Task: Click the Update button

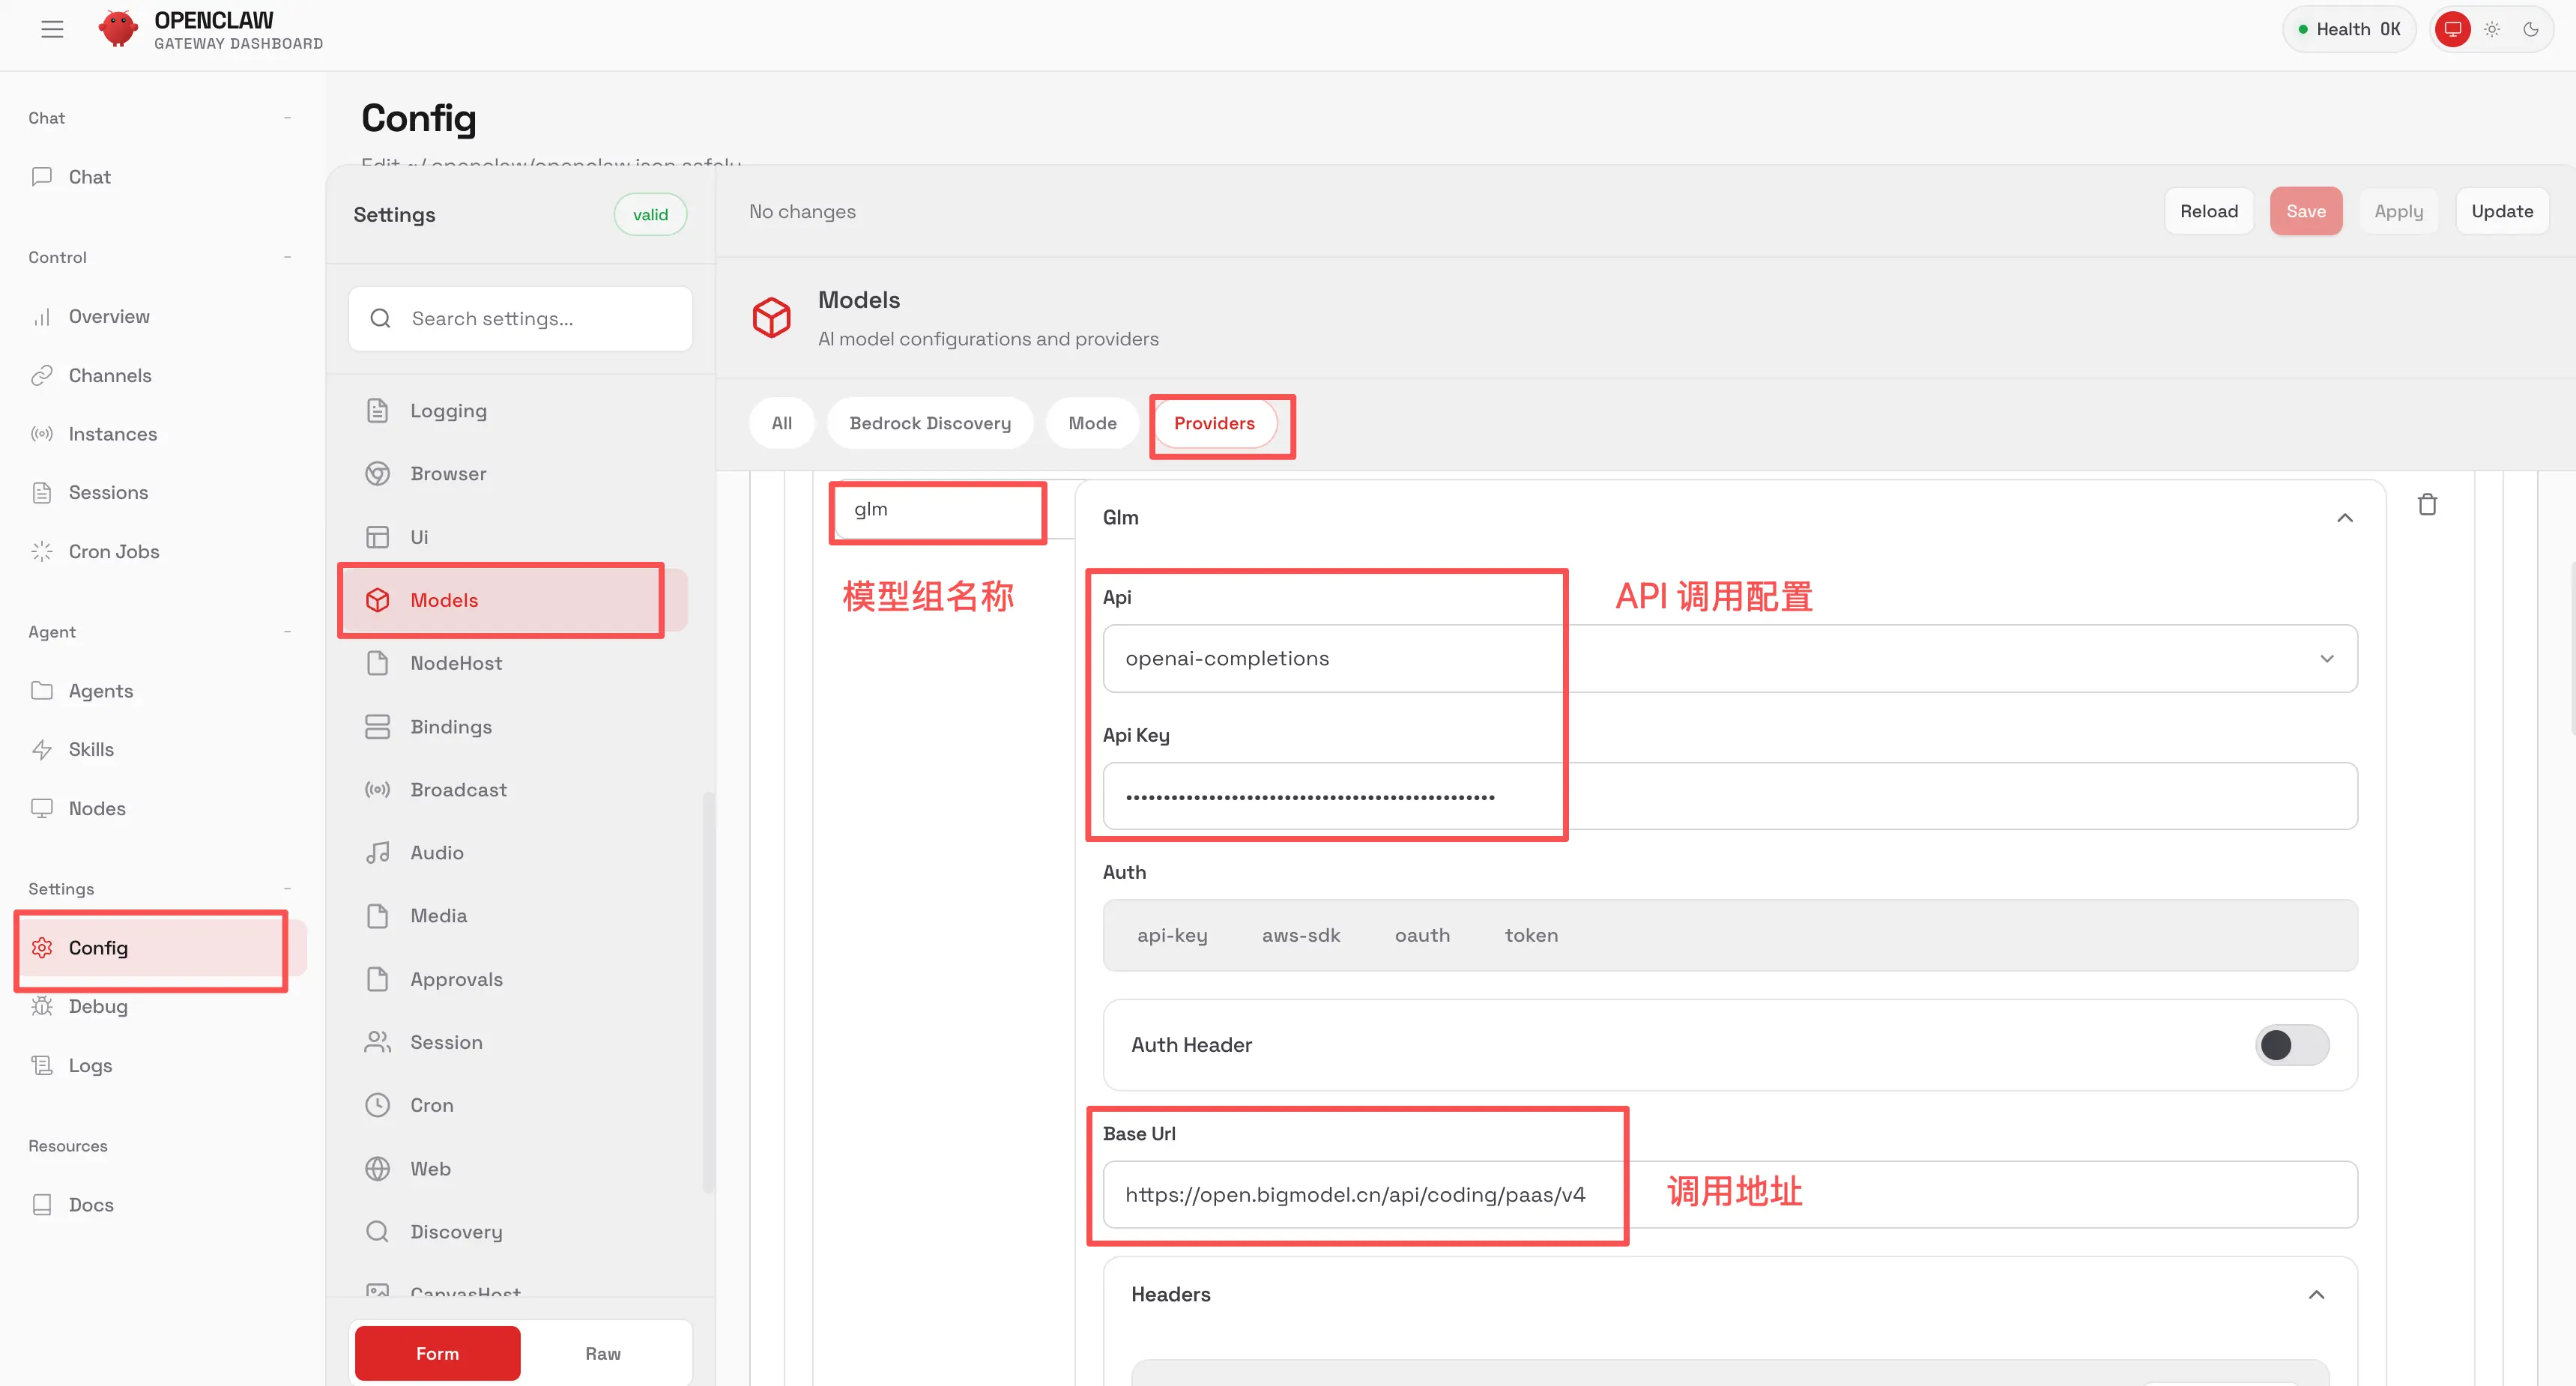Action: click(x=2501, y=211)
